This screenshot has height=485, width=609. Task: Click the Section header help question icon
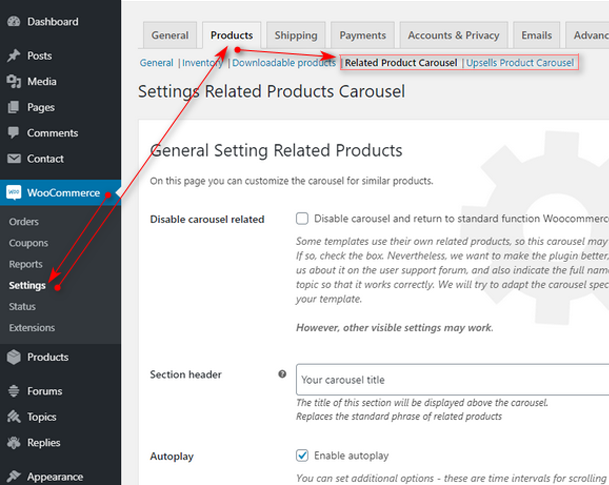(282, 374)
